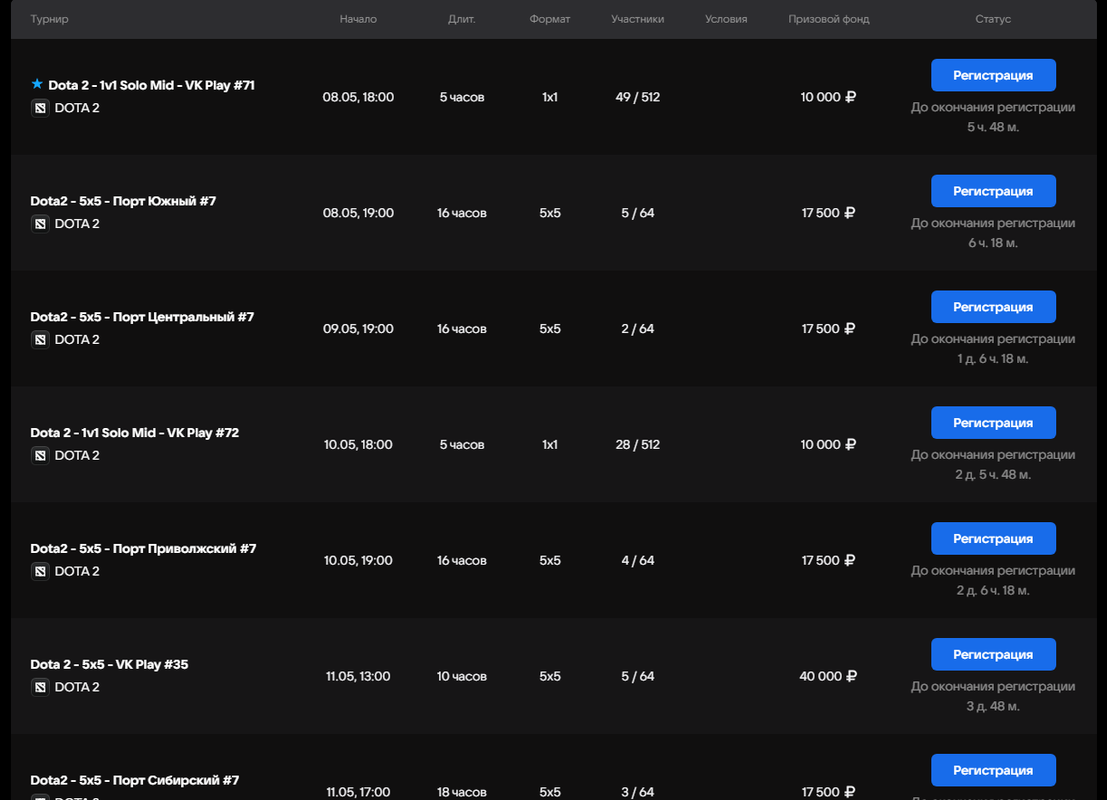
Task: Click the 5x5 format of VK Play #35
Action: coord(549,676)
